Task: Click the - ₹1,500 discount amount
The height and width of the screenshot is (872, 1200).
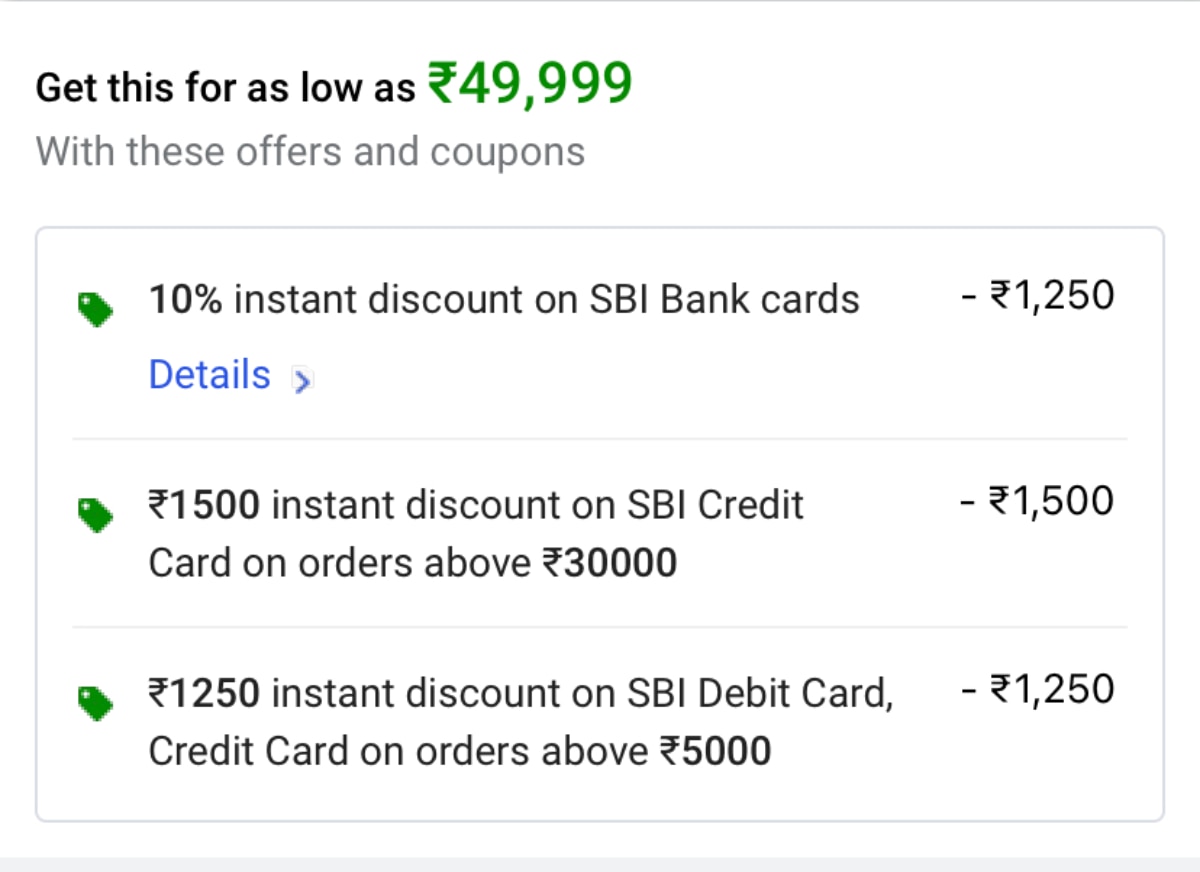Action: (x=1037, y=501)
